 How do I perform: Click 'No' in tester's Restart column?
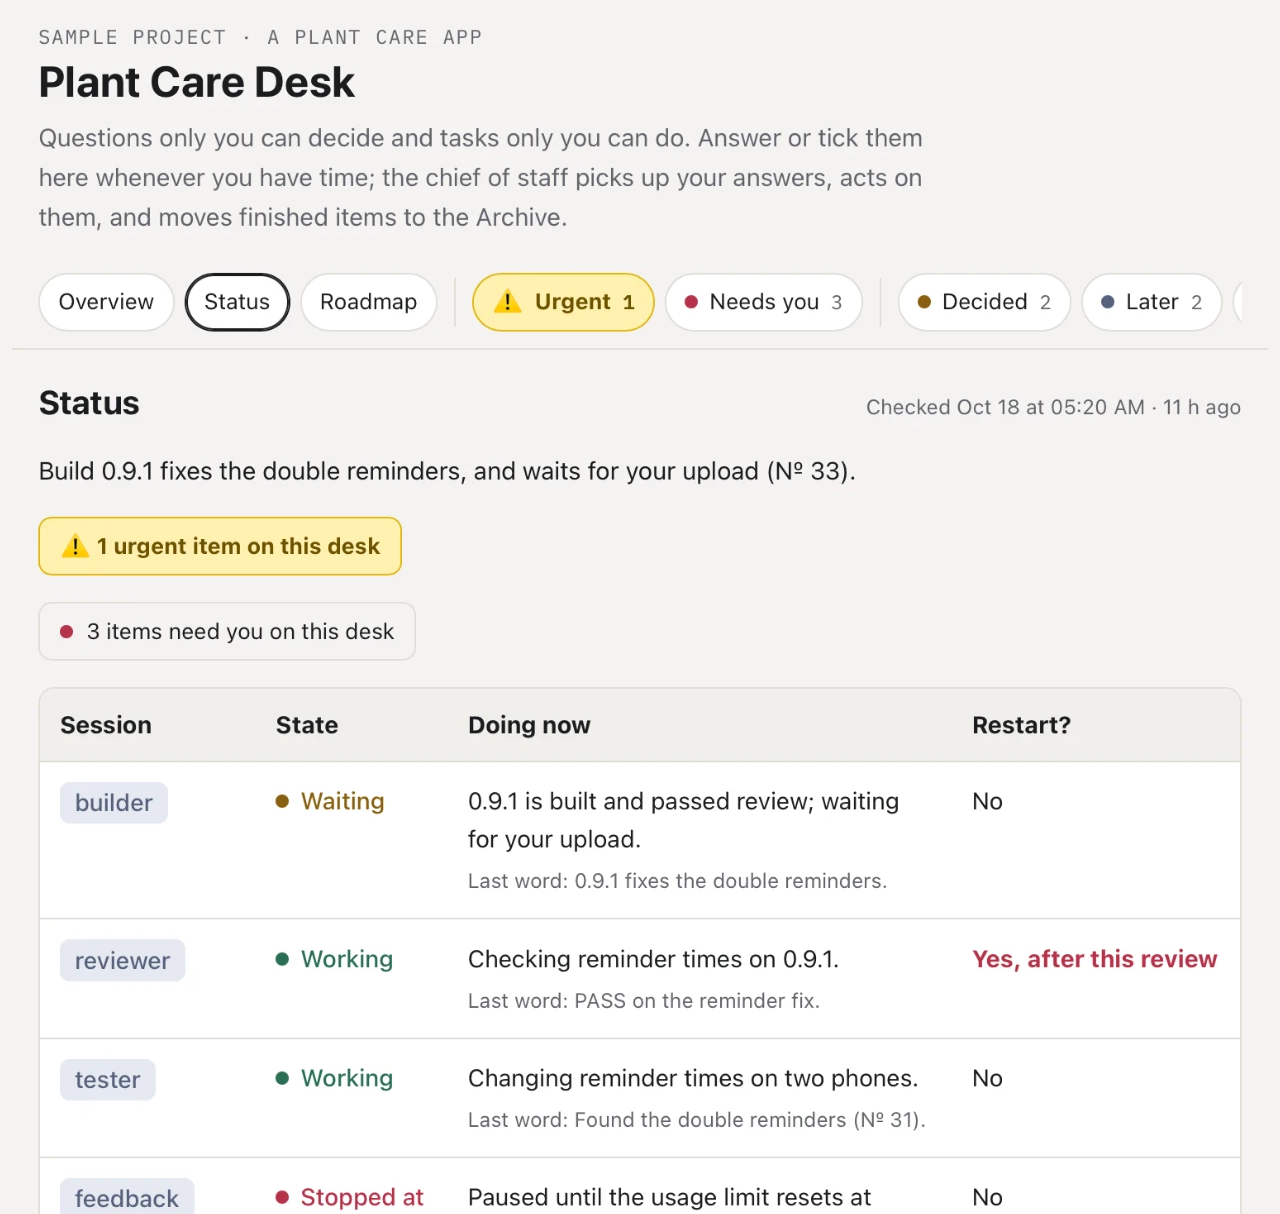point(987,1078)
